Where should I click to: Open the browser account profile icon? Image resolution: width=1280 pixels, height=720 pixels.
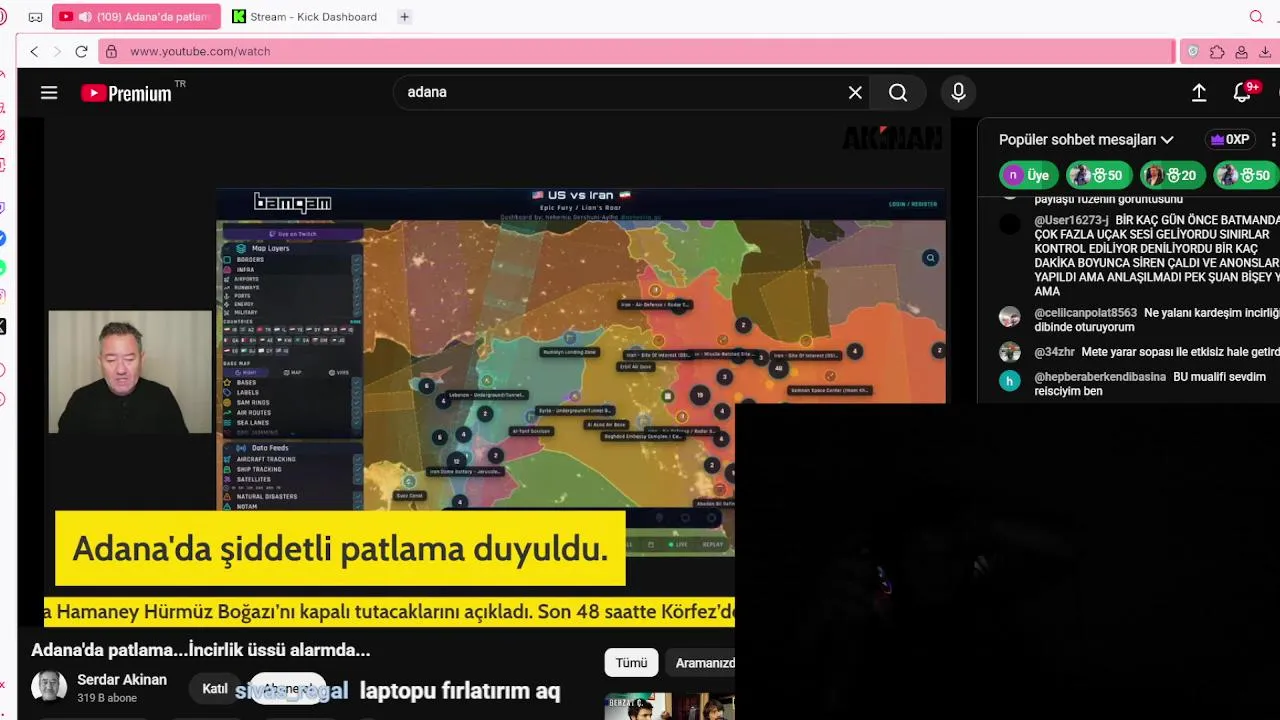tap(1241, 52)
